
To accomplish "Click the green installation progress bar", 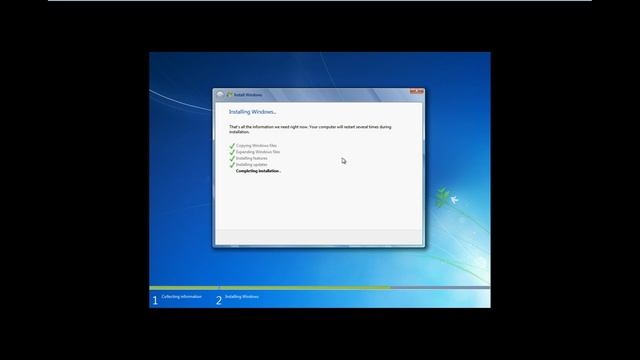I will pos(270,288).
